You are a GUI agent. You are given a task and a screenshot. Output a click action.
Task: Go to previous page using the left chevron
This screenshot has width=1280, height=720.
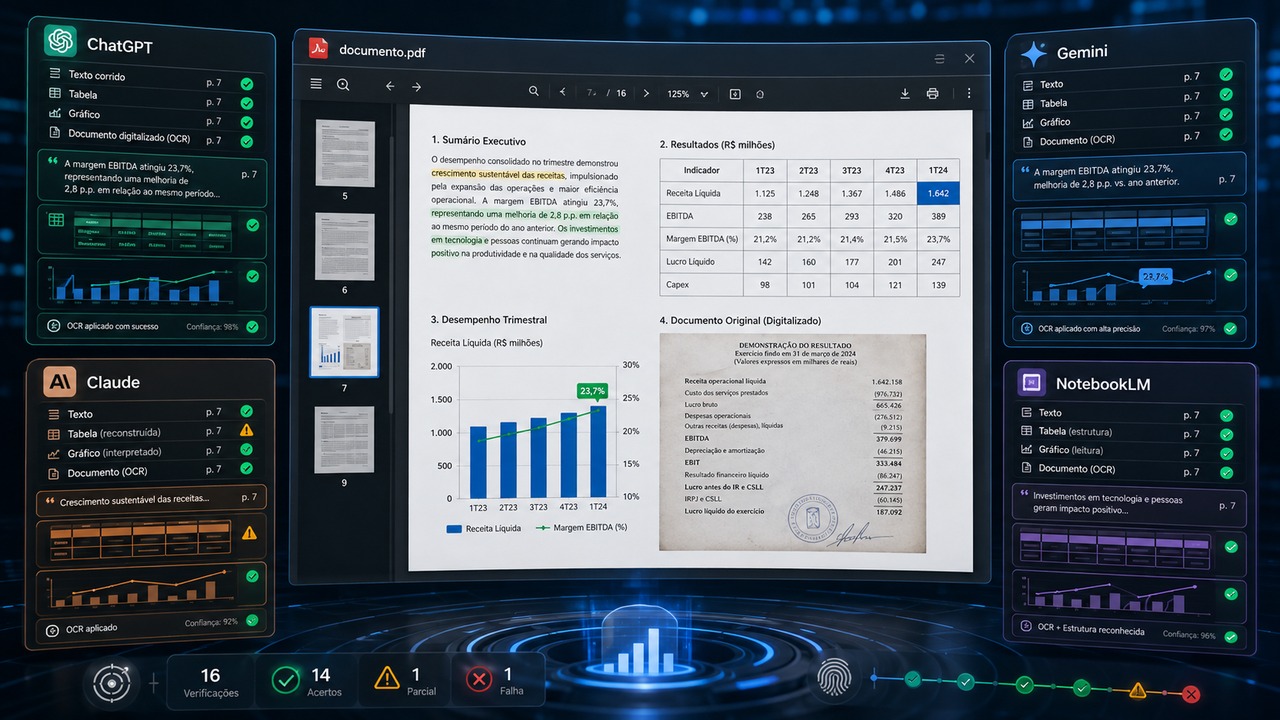563,93
